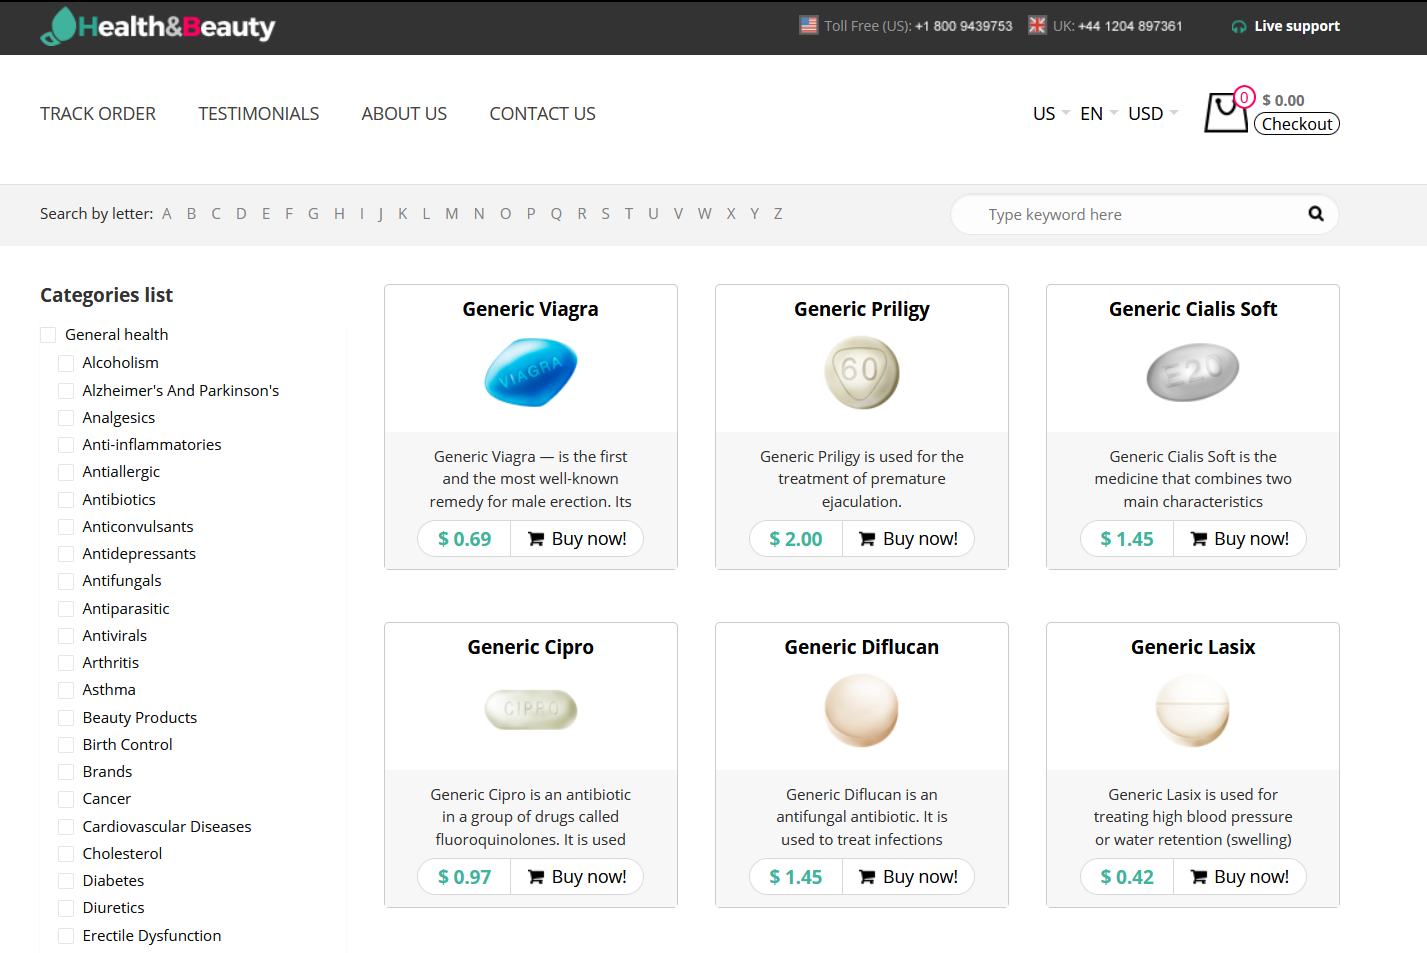Viewport: 1427px width, 953px height.
Task: Click the cart total $ 0.00
Action: [x=1283, y=100]
